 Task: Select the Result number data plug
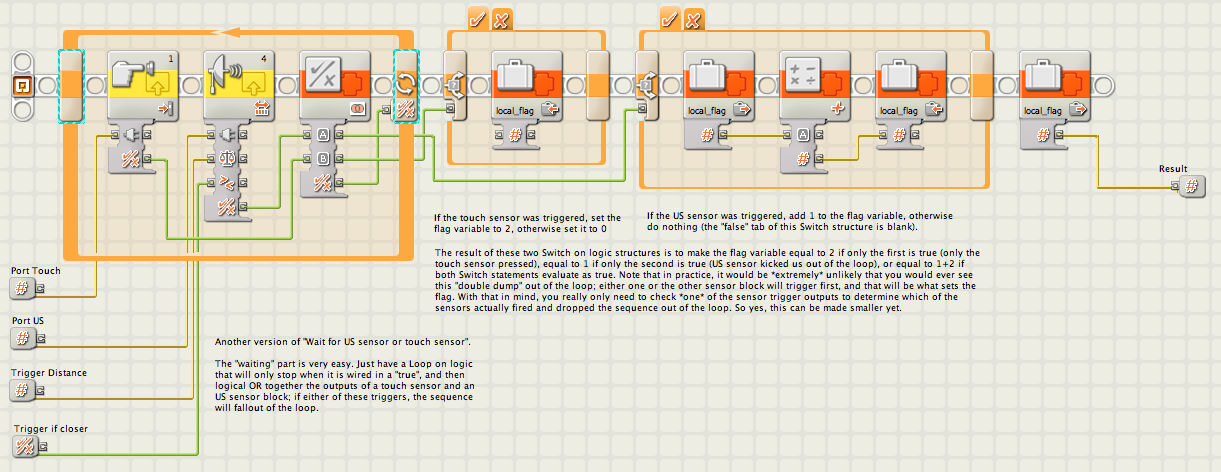tap(1192, 186)
